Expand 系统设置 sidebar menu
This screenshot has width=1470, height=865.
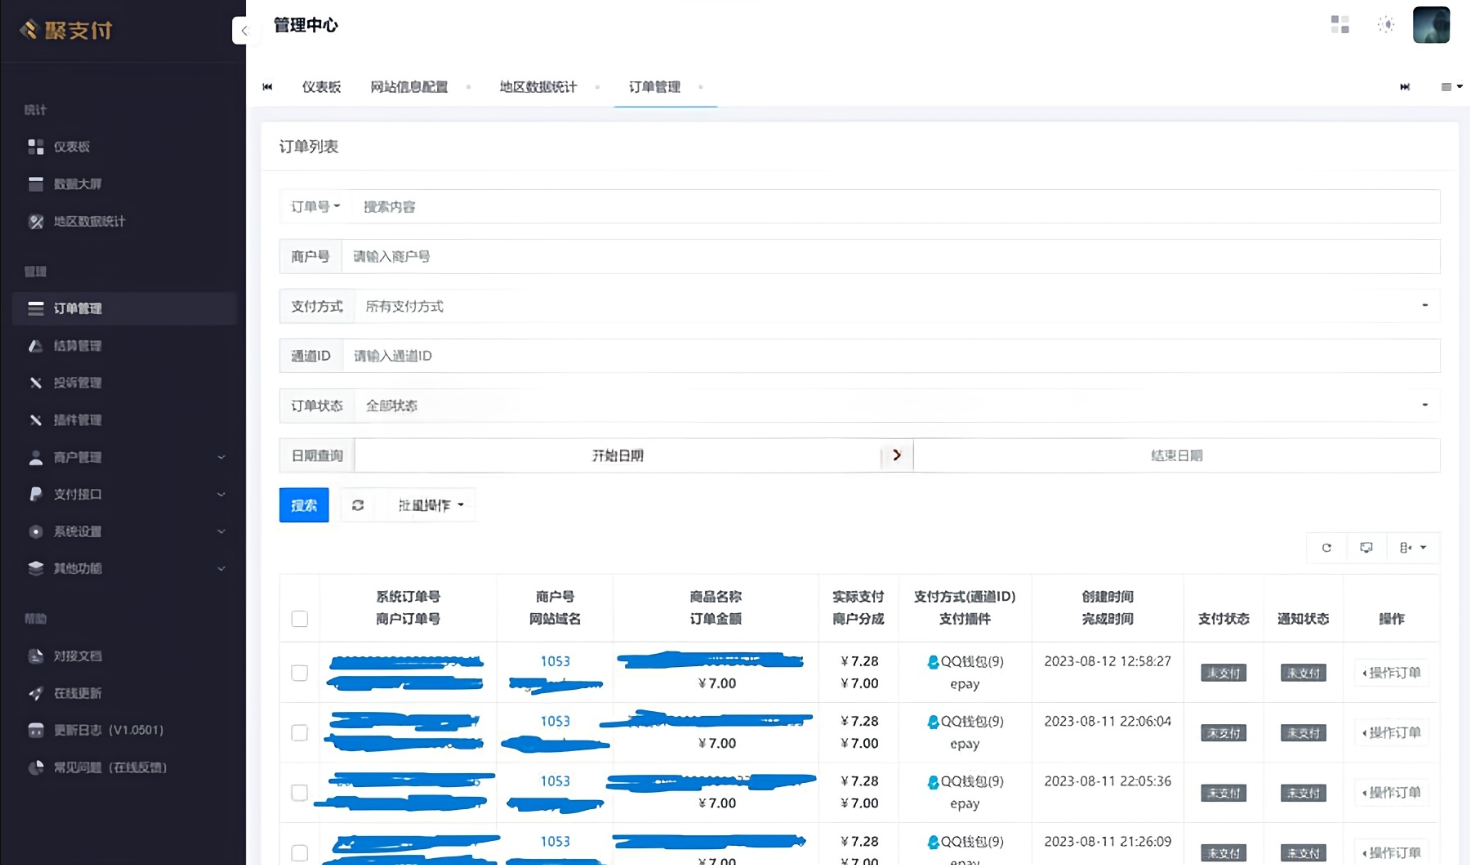pos(124,531)
